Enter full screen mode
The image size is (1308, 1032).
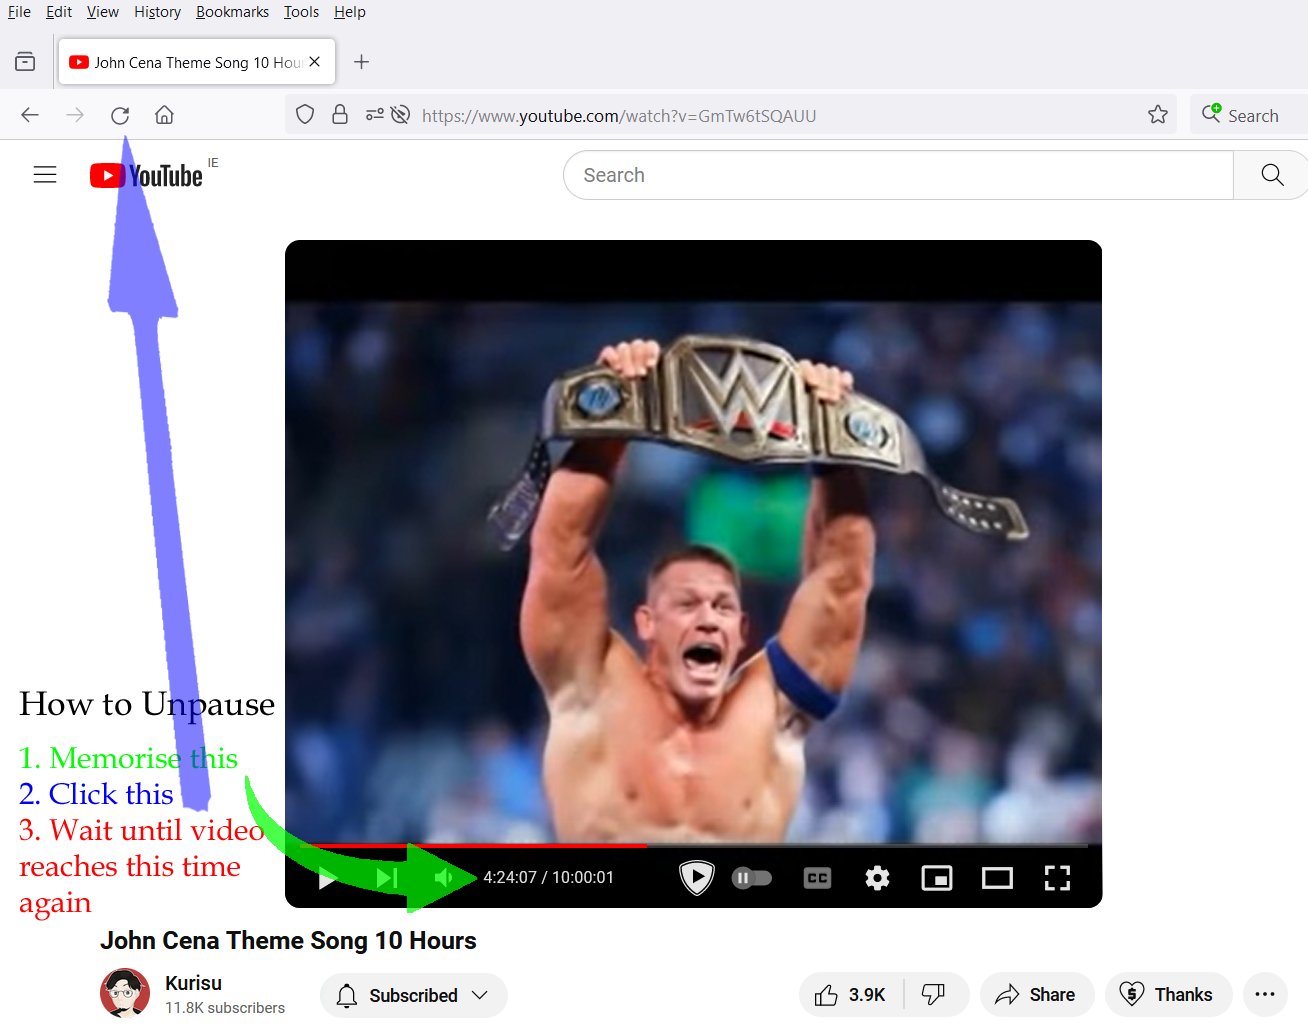click(x=1057, y=878)
